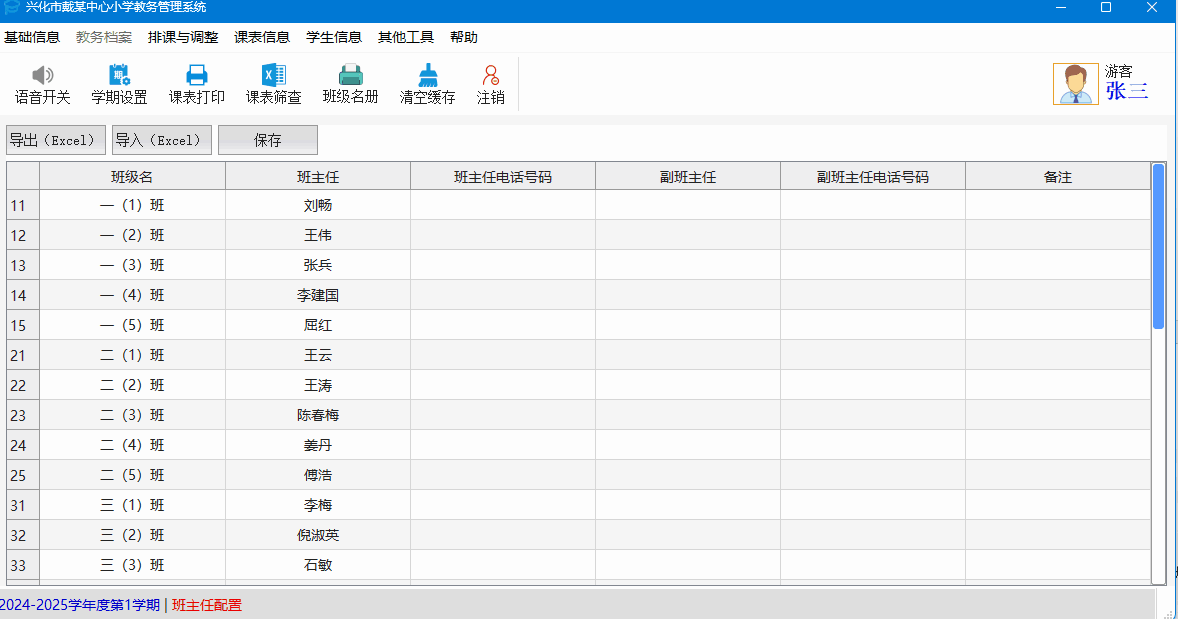This screenshot has height=619, width=1178.
Task: Click the 导出 (Excel) button
Action: (x=56, y=140)
